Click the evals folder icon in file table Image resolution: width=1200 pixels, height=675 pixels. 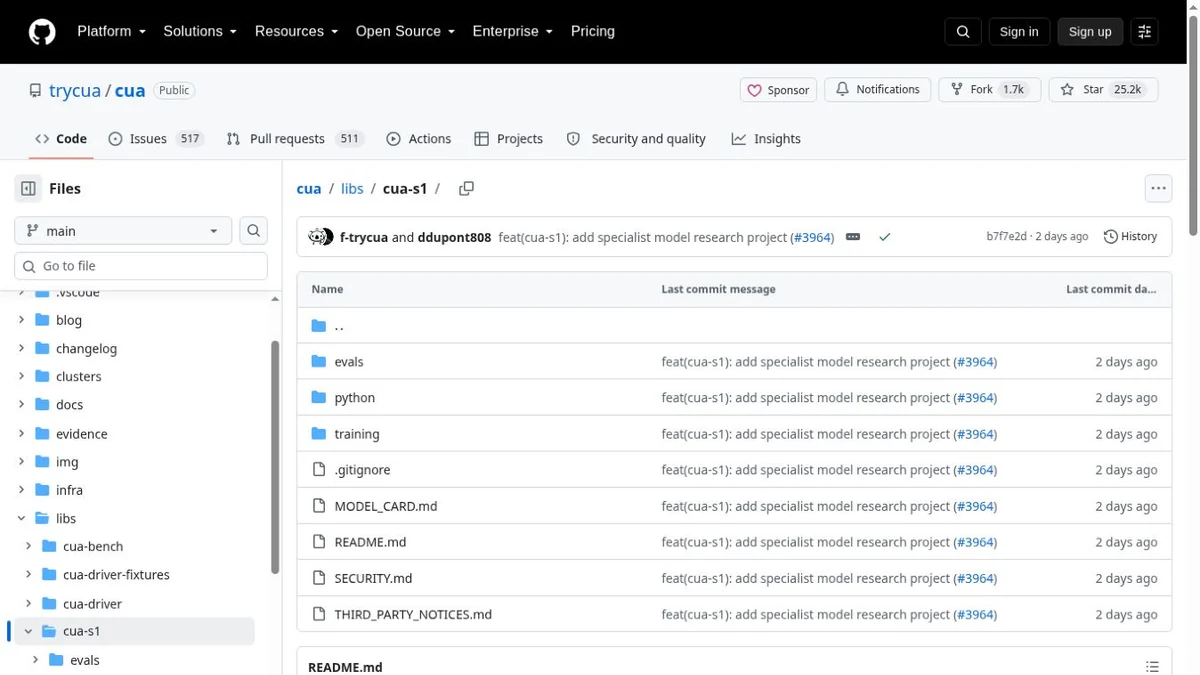click(x=319, y=362)
